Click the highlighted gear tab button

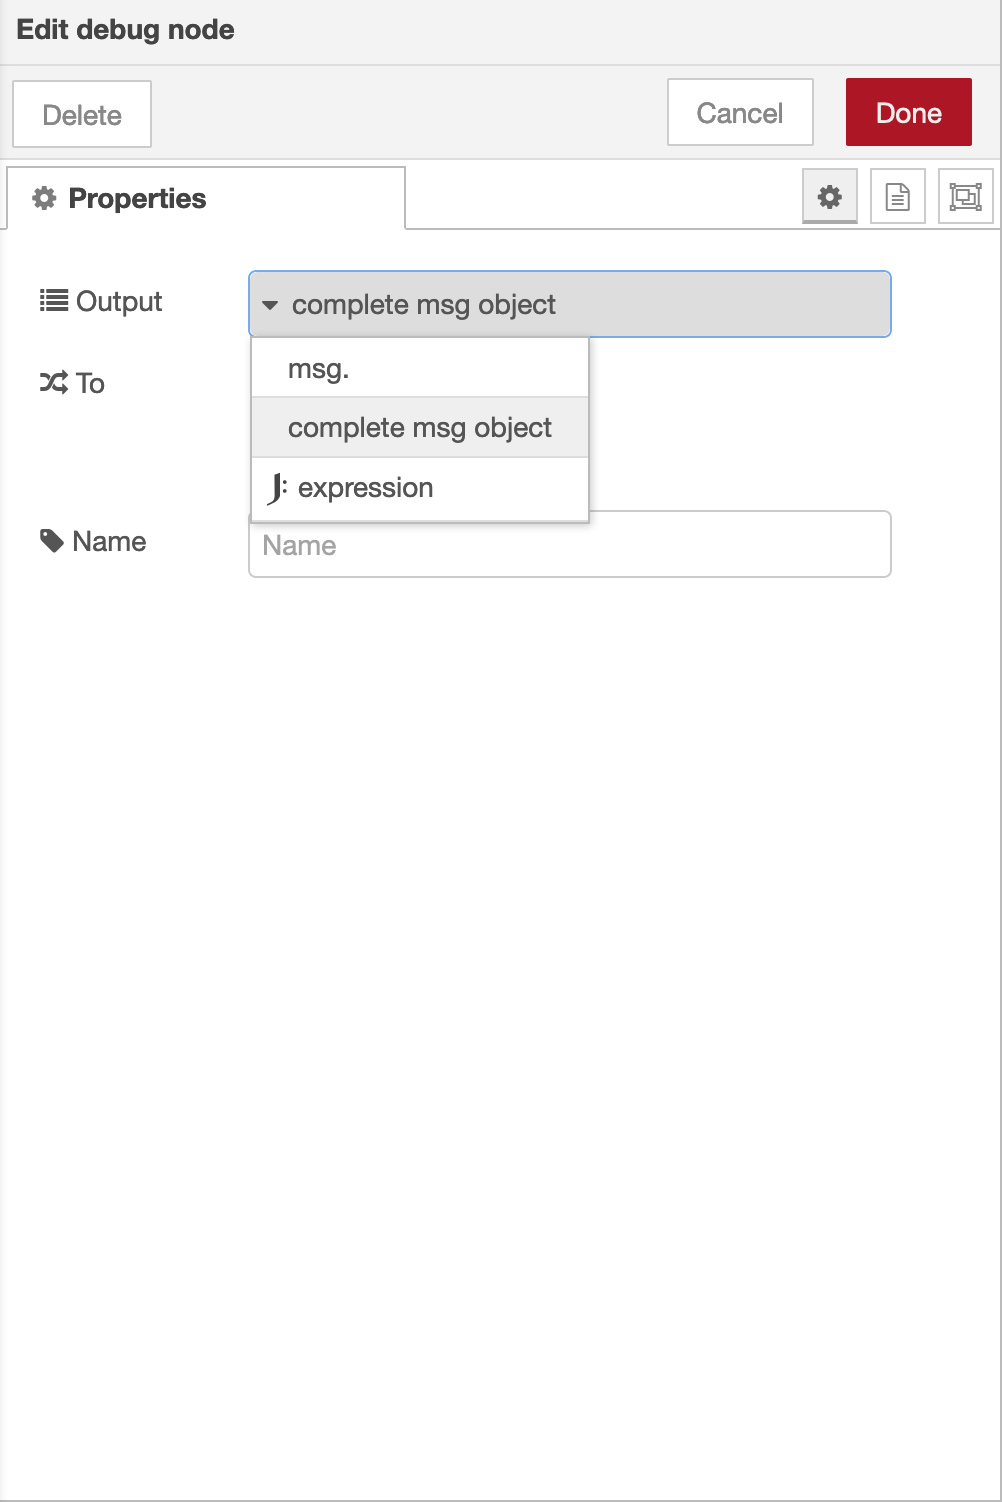(829, 197)
